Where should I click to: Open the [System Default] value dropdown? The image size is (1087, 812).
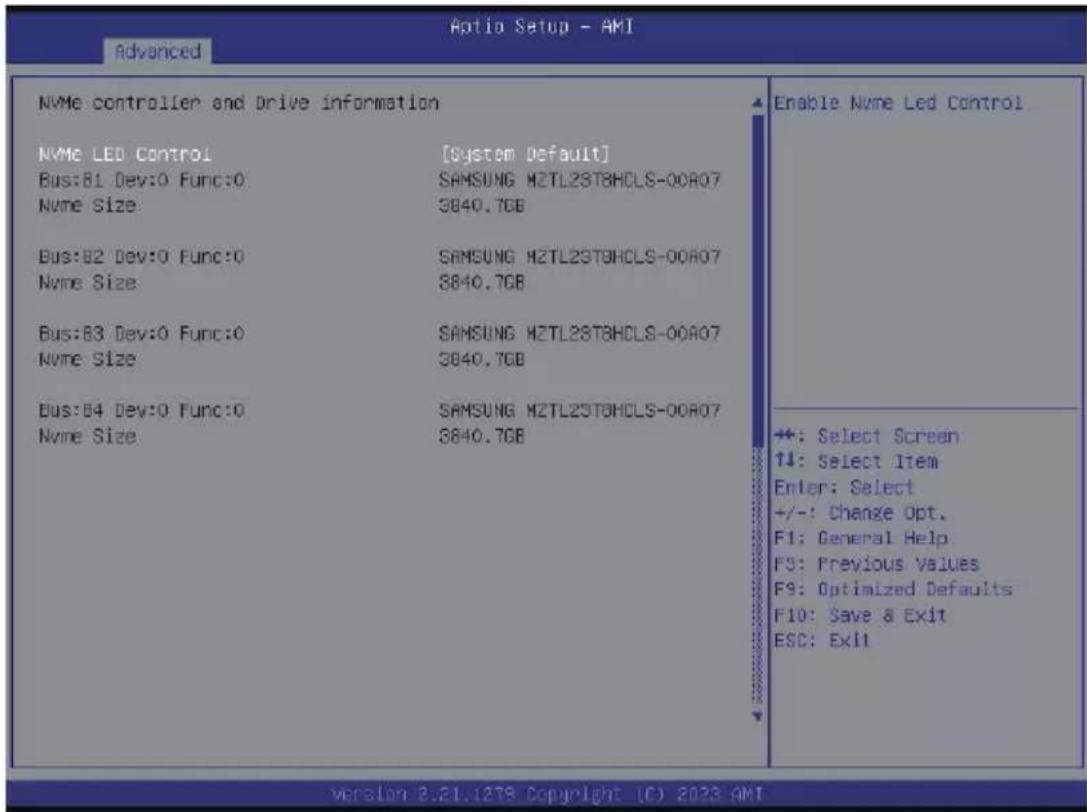(525, 154)
